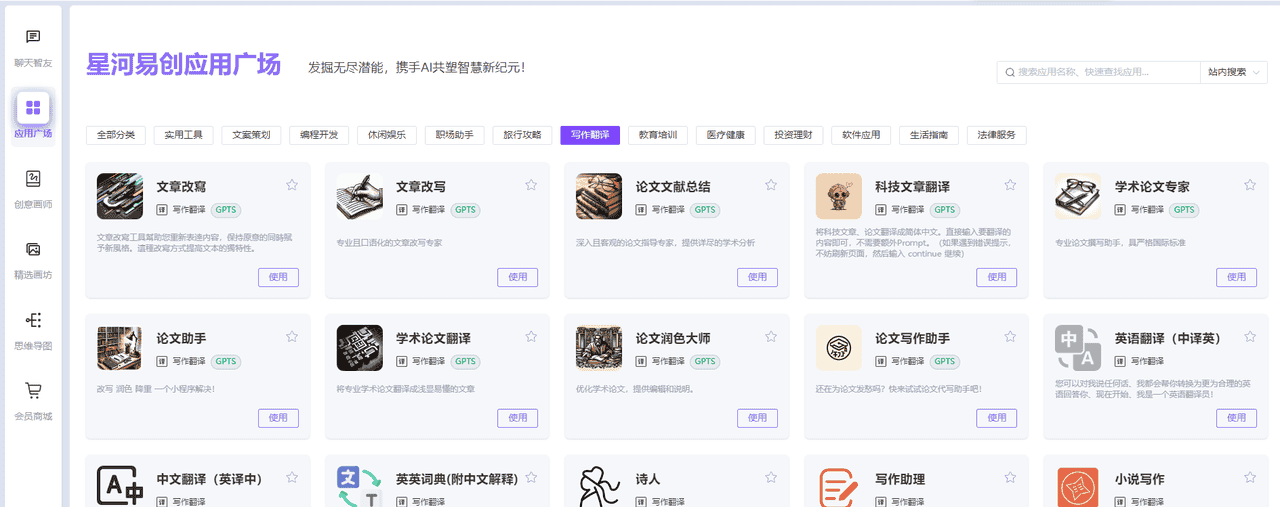
Task: Open 会员商城 shopping cart icon
Action: [33, 390]
